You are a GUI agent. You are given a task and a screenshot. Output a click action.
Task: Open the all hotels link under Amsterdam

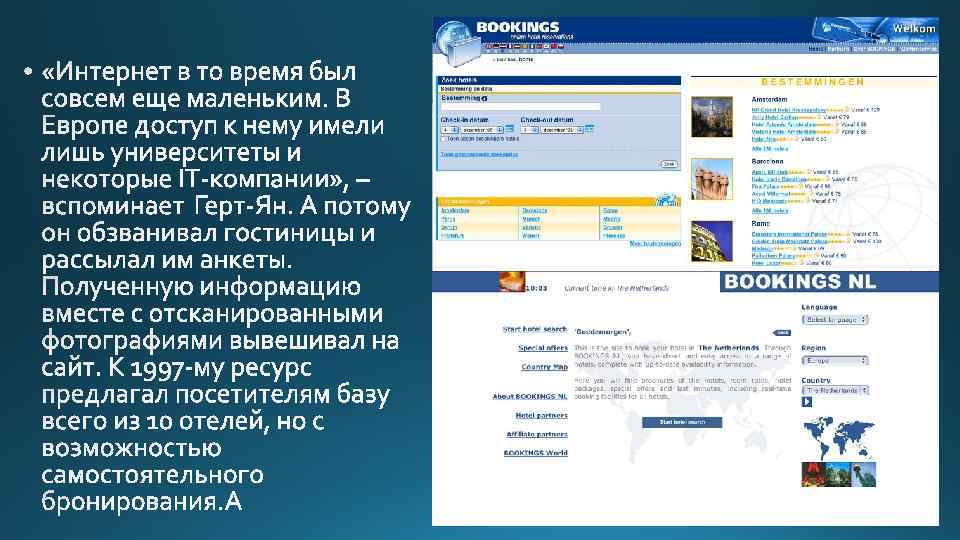click(770, 149)
